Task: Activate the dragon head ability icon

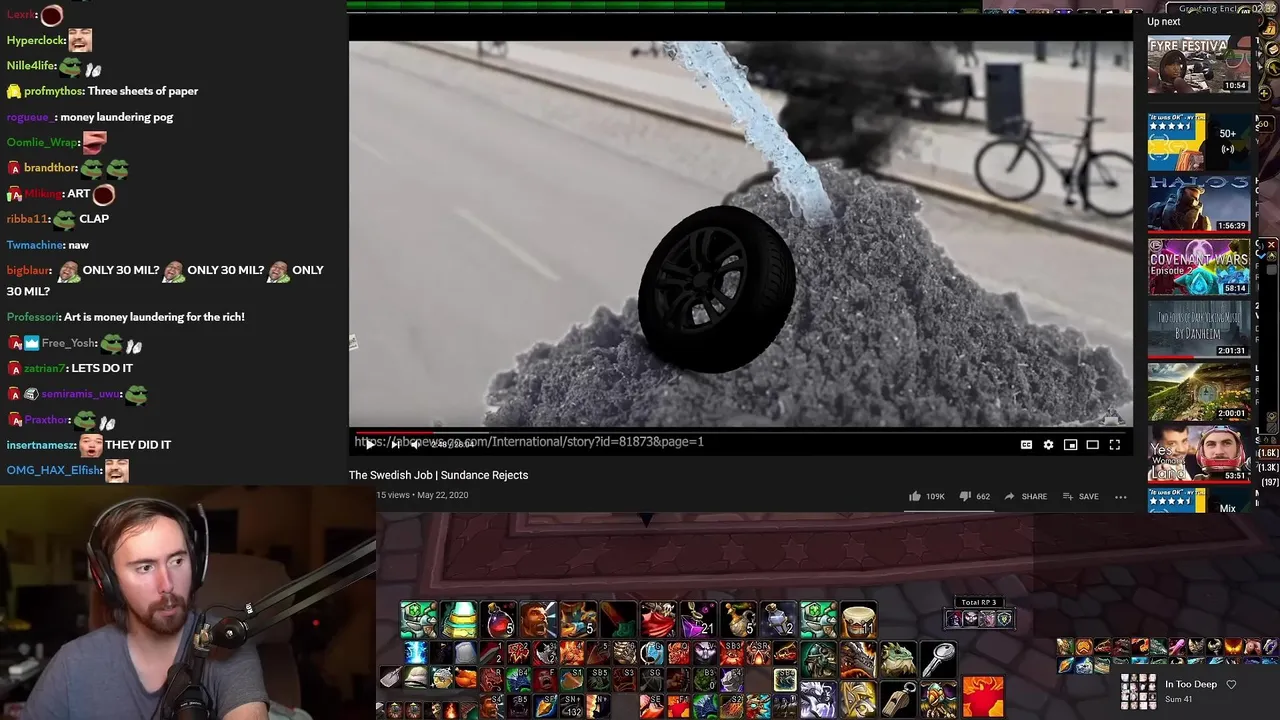Action: click(857, 660)
